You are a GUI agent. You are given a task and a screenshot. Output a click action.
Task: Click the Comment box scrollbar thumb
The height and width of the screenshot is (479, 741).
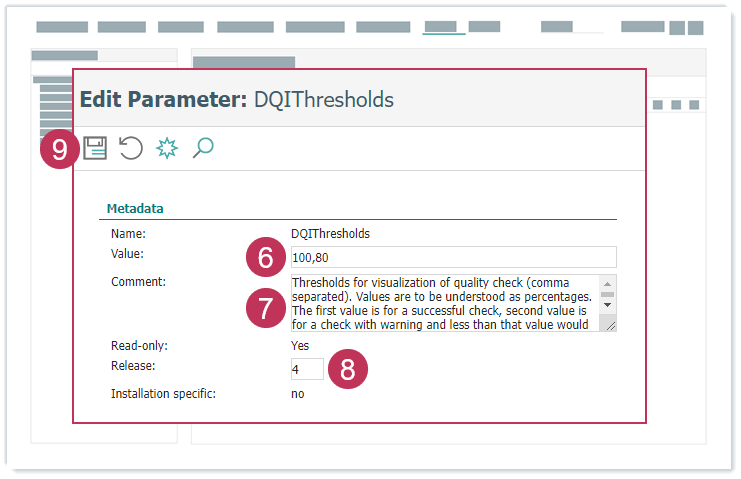click(x=608, y=294)
